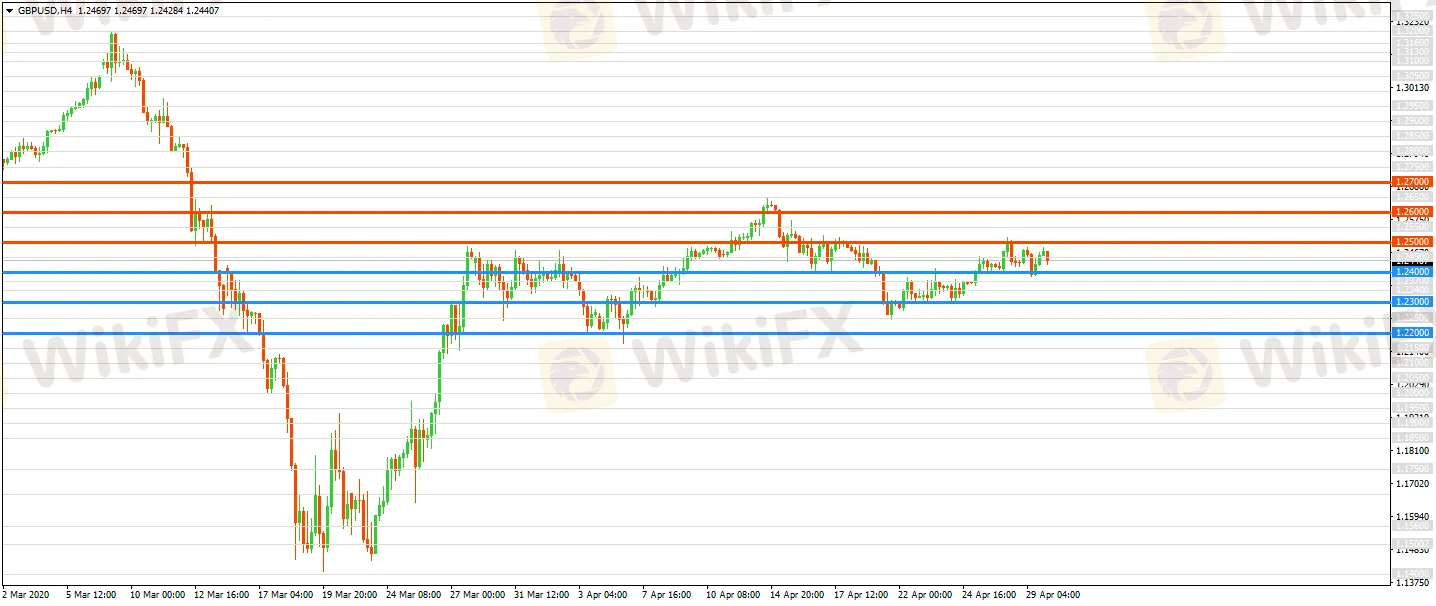Click the dropdown triangle beside GBPUSD,H4
Viewport: 1436px width, 606px height.
coord(10,11)
